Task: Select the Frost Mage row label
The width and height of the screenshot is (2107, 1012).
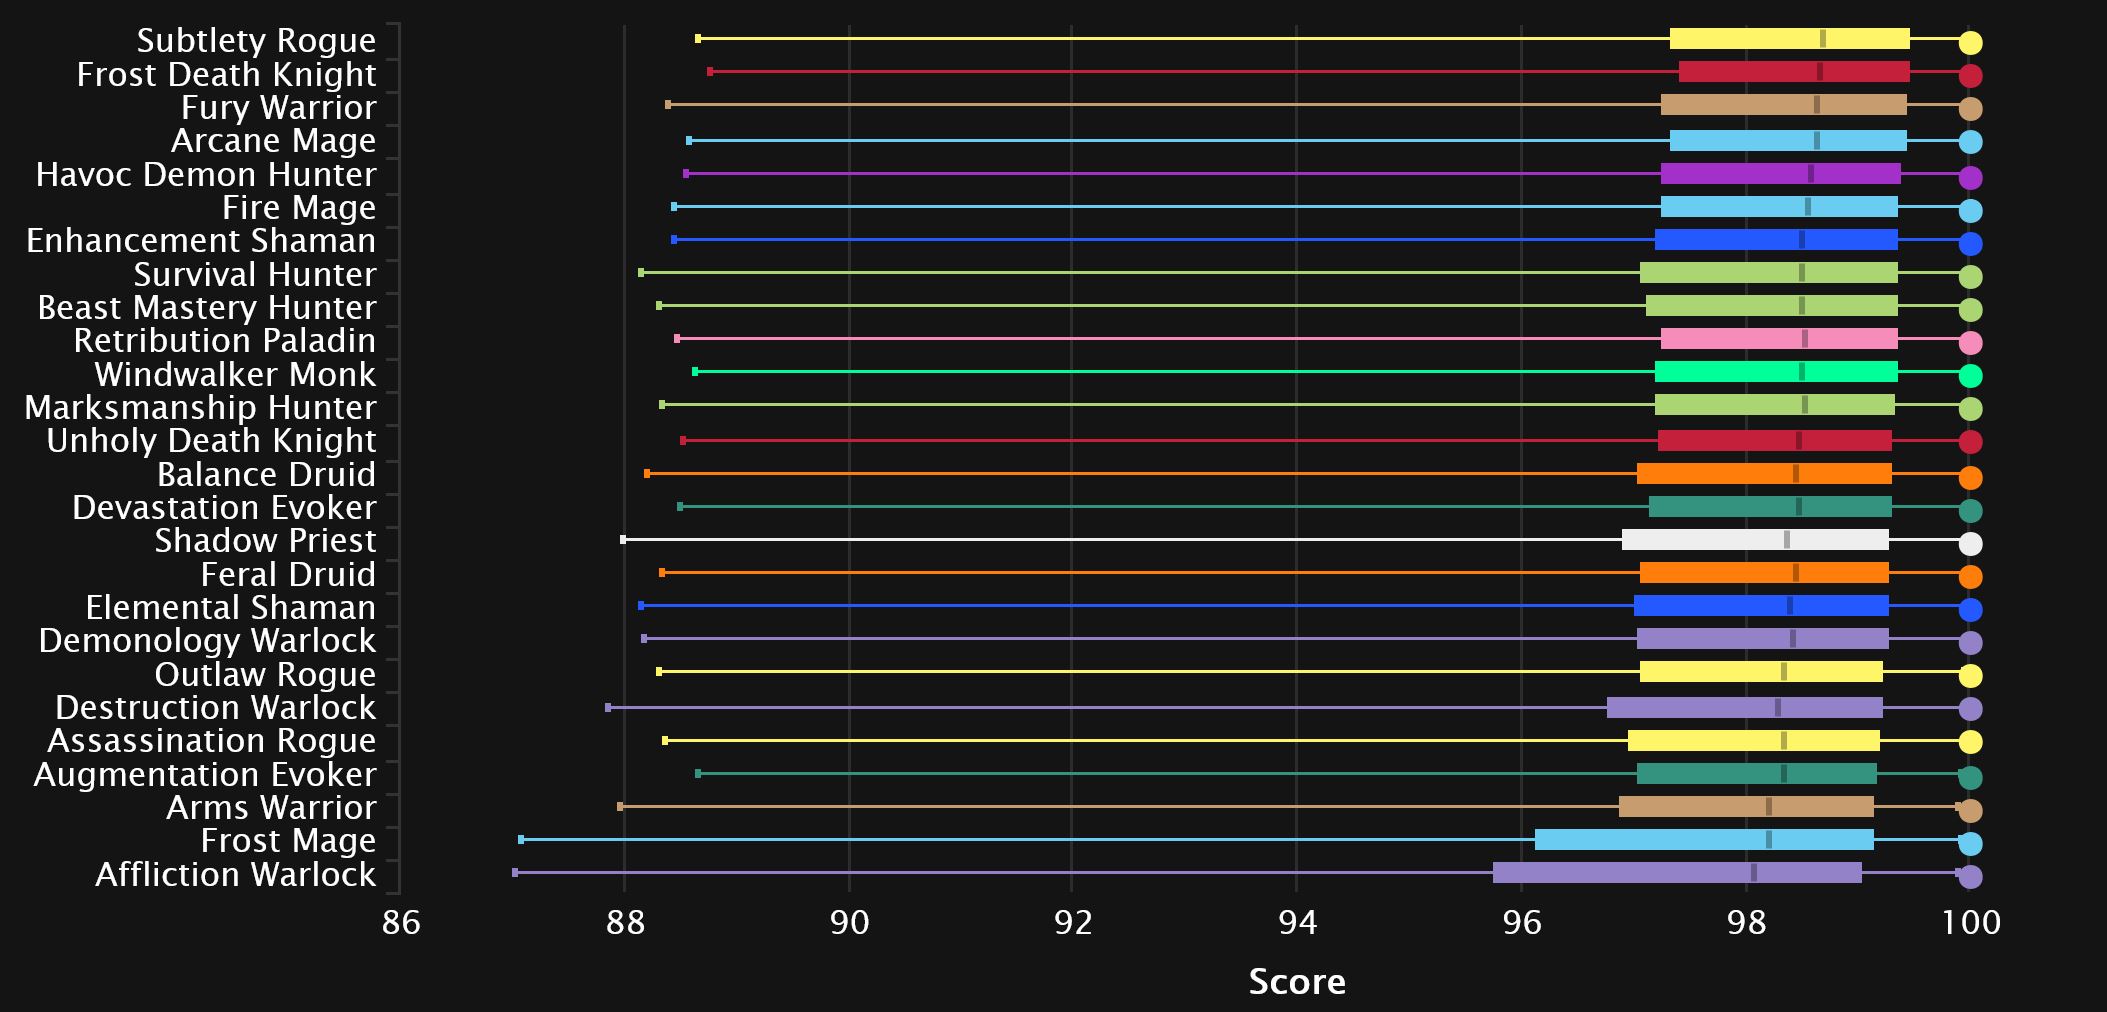Action: click(288, 841)
